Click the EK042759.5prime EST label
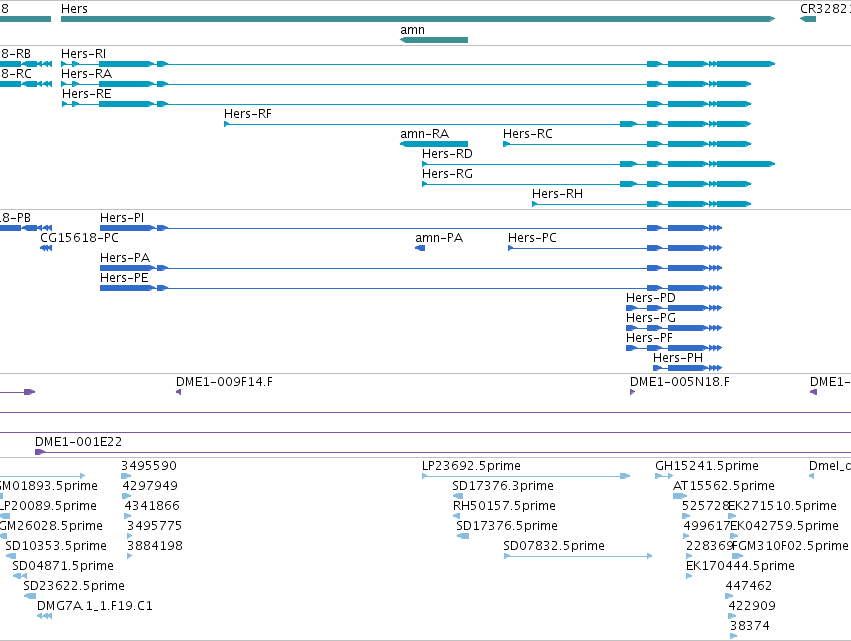The image size is (851, 641). (x=785, y=526)
